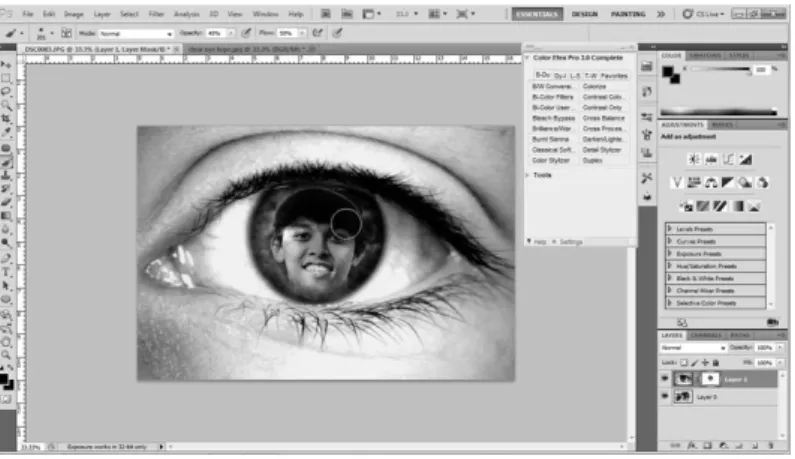Select the Move tool in the toolbox
795x459 pixels.
point(6,64)
